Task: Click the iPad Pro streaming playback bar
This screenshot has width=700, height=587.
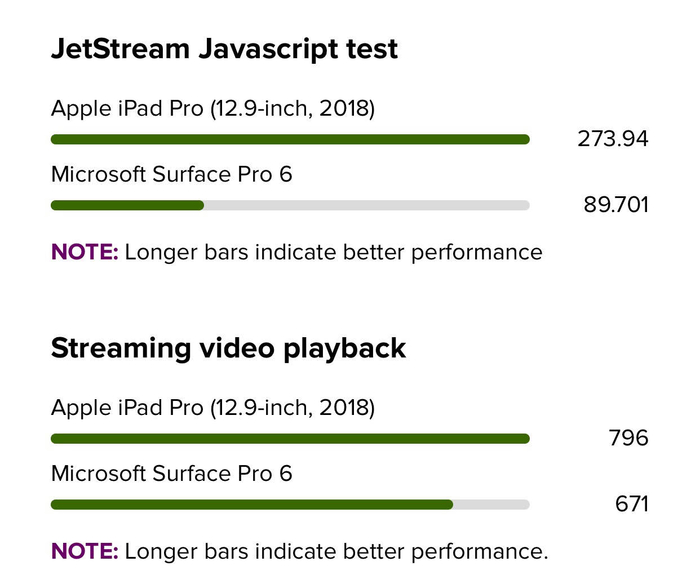Action: [x=289, y=439]
